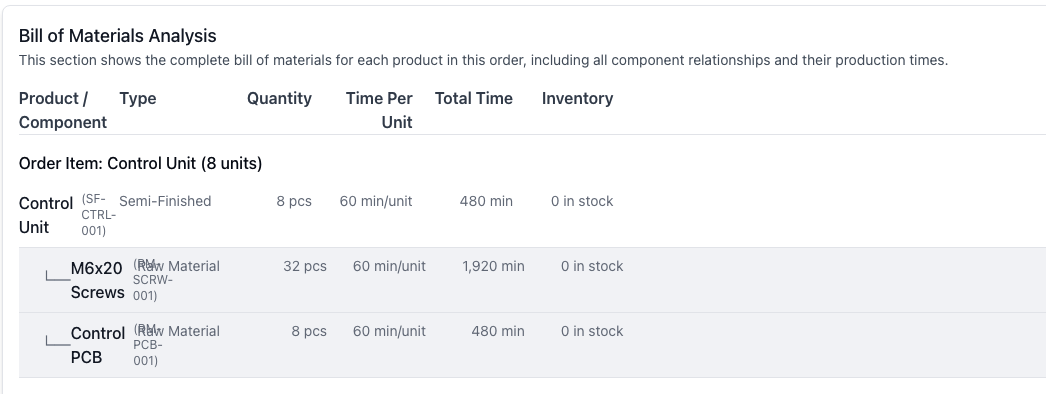The width and height of the screenshot is (1046, 394).
Task: Click the RM-PCB-001 component code
Action: (x=148, y=345)
